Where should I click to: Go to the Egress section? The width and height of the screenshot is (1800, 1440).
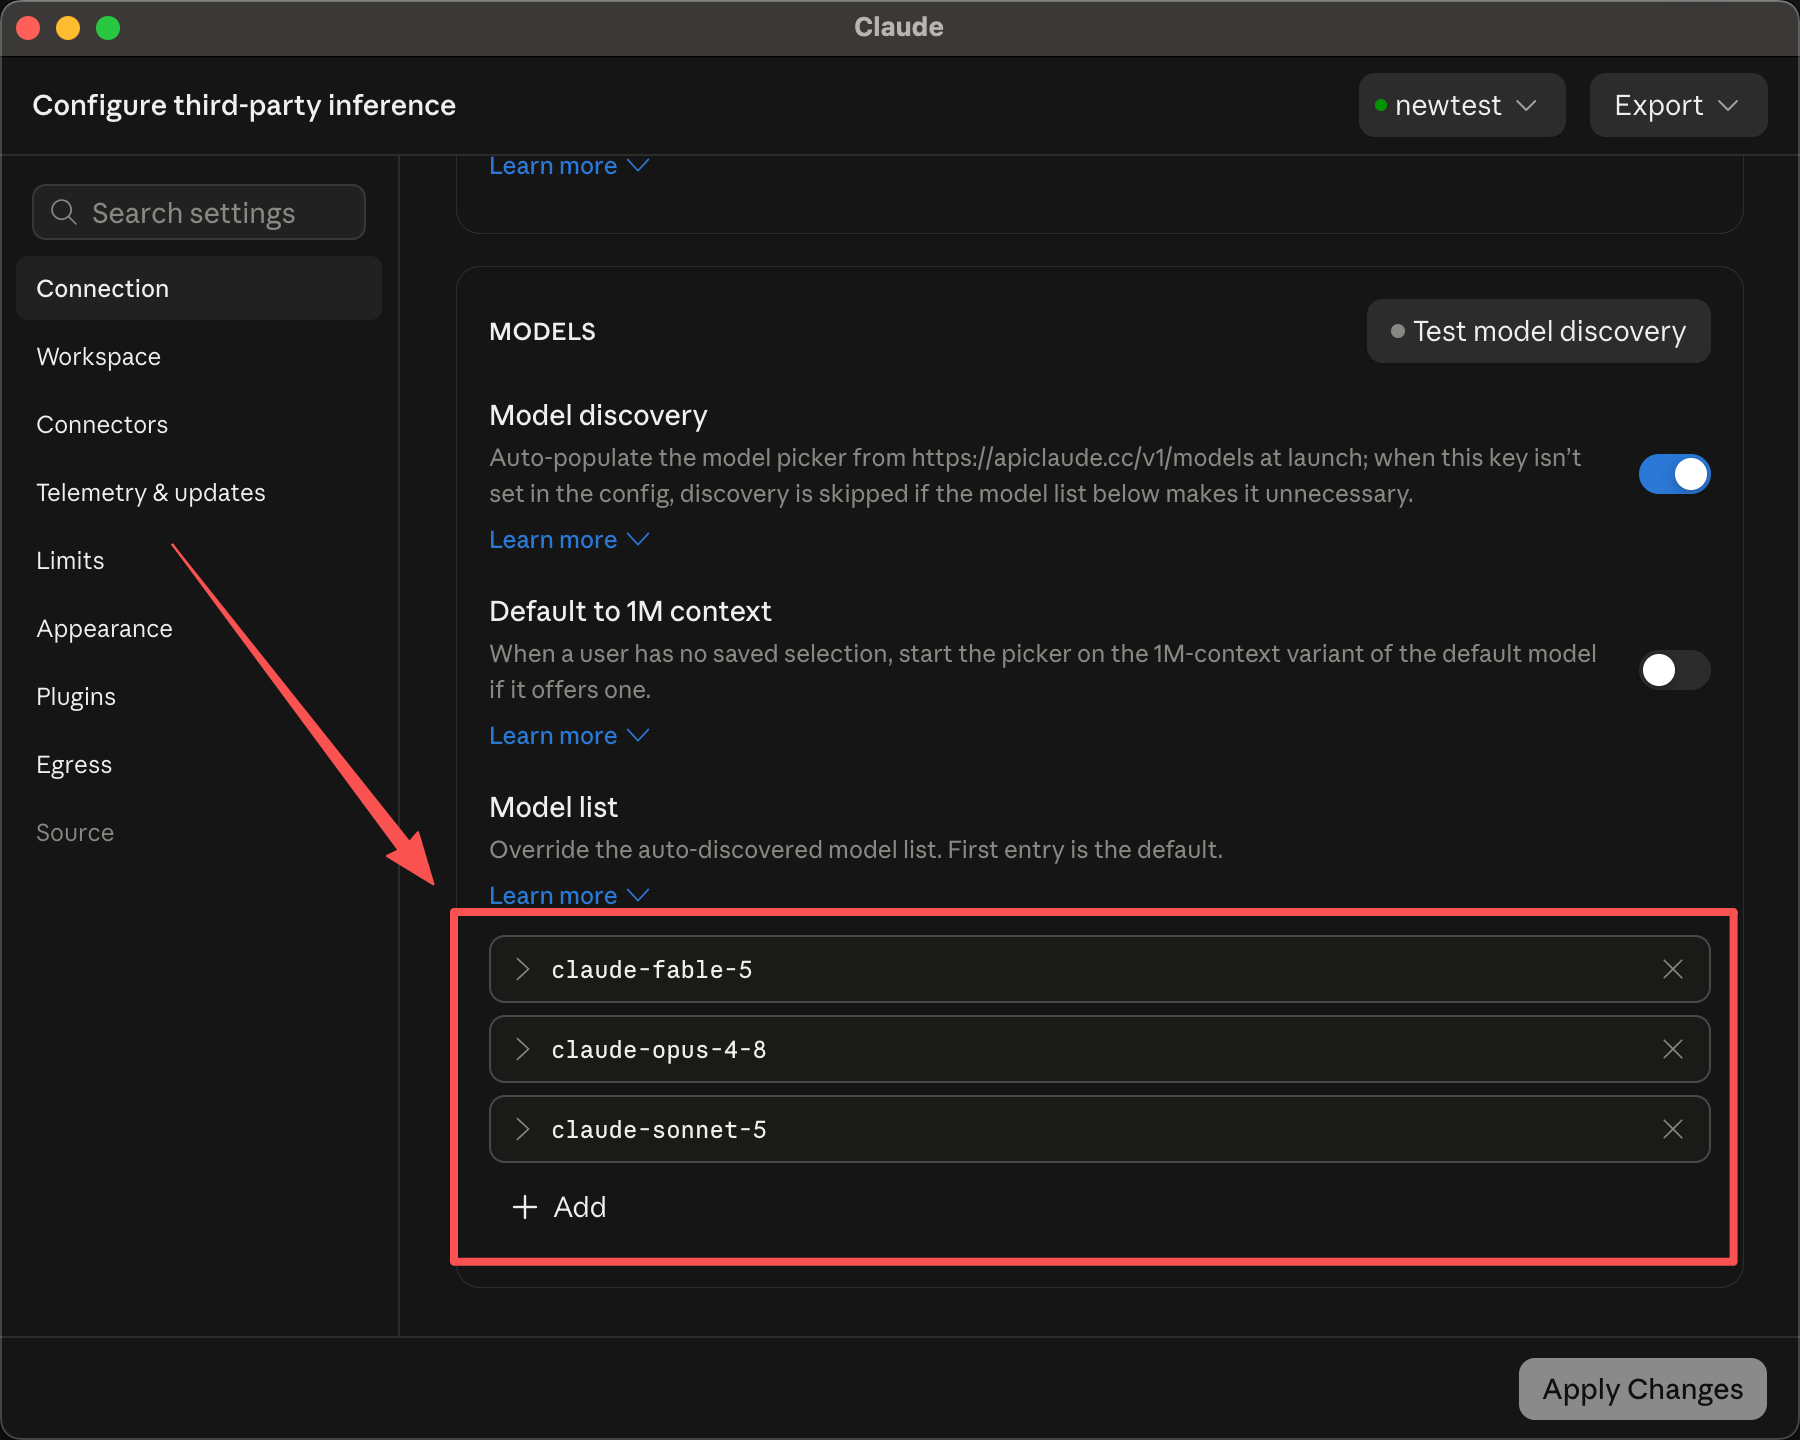(x=199, y=764)
